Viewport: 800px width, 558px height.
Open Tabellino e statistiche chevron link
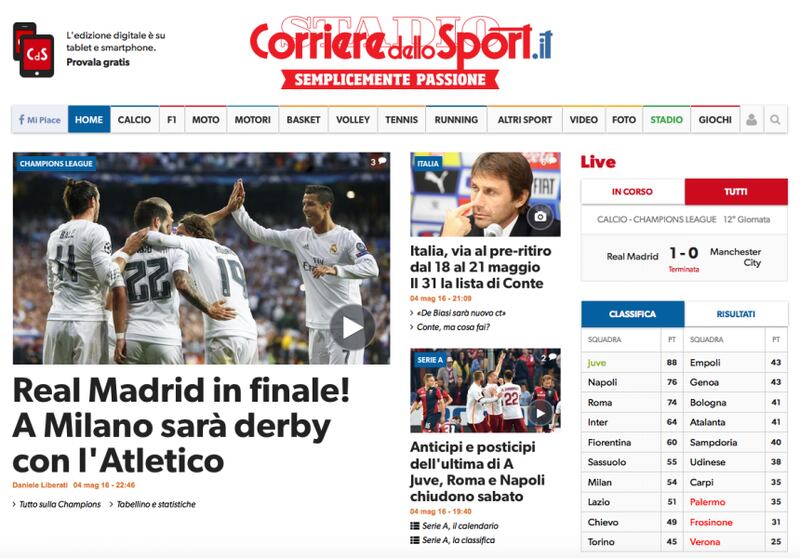coord(153,504)
